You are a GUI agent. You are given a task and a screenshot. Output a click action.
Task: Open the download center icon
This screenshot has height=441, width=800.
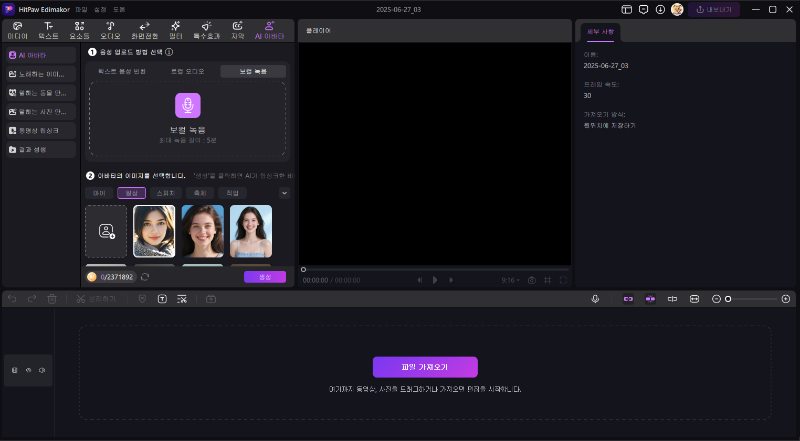(660, 10)
